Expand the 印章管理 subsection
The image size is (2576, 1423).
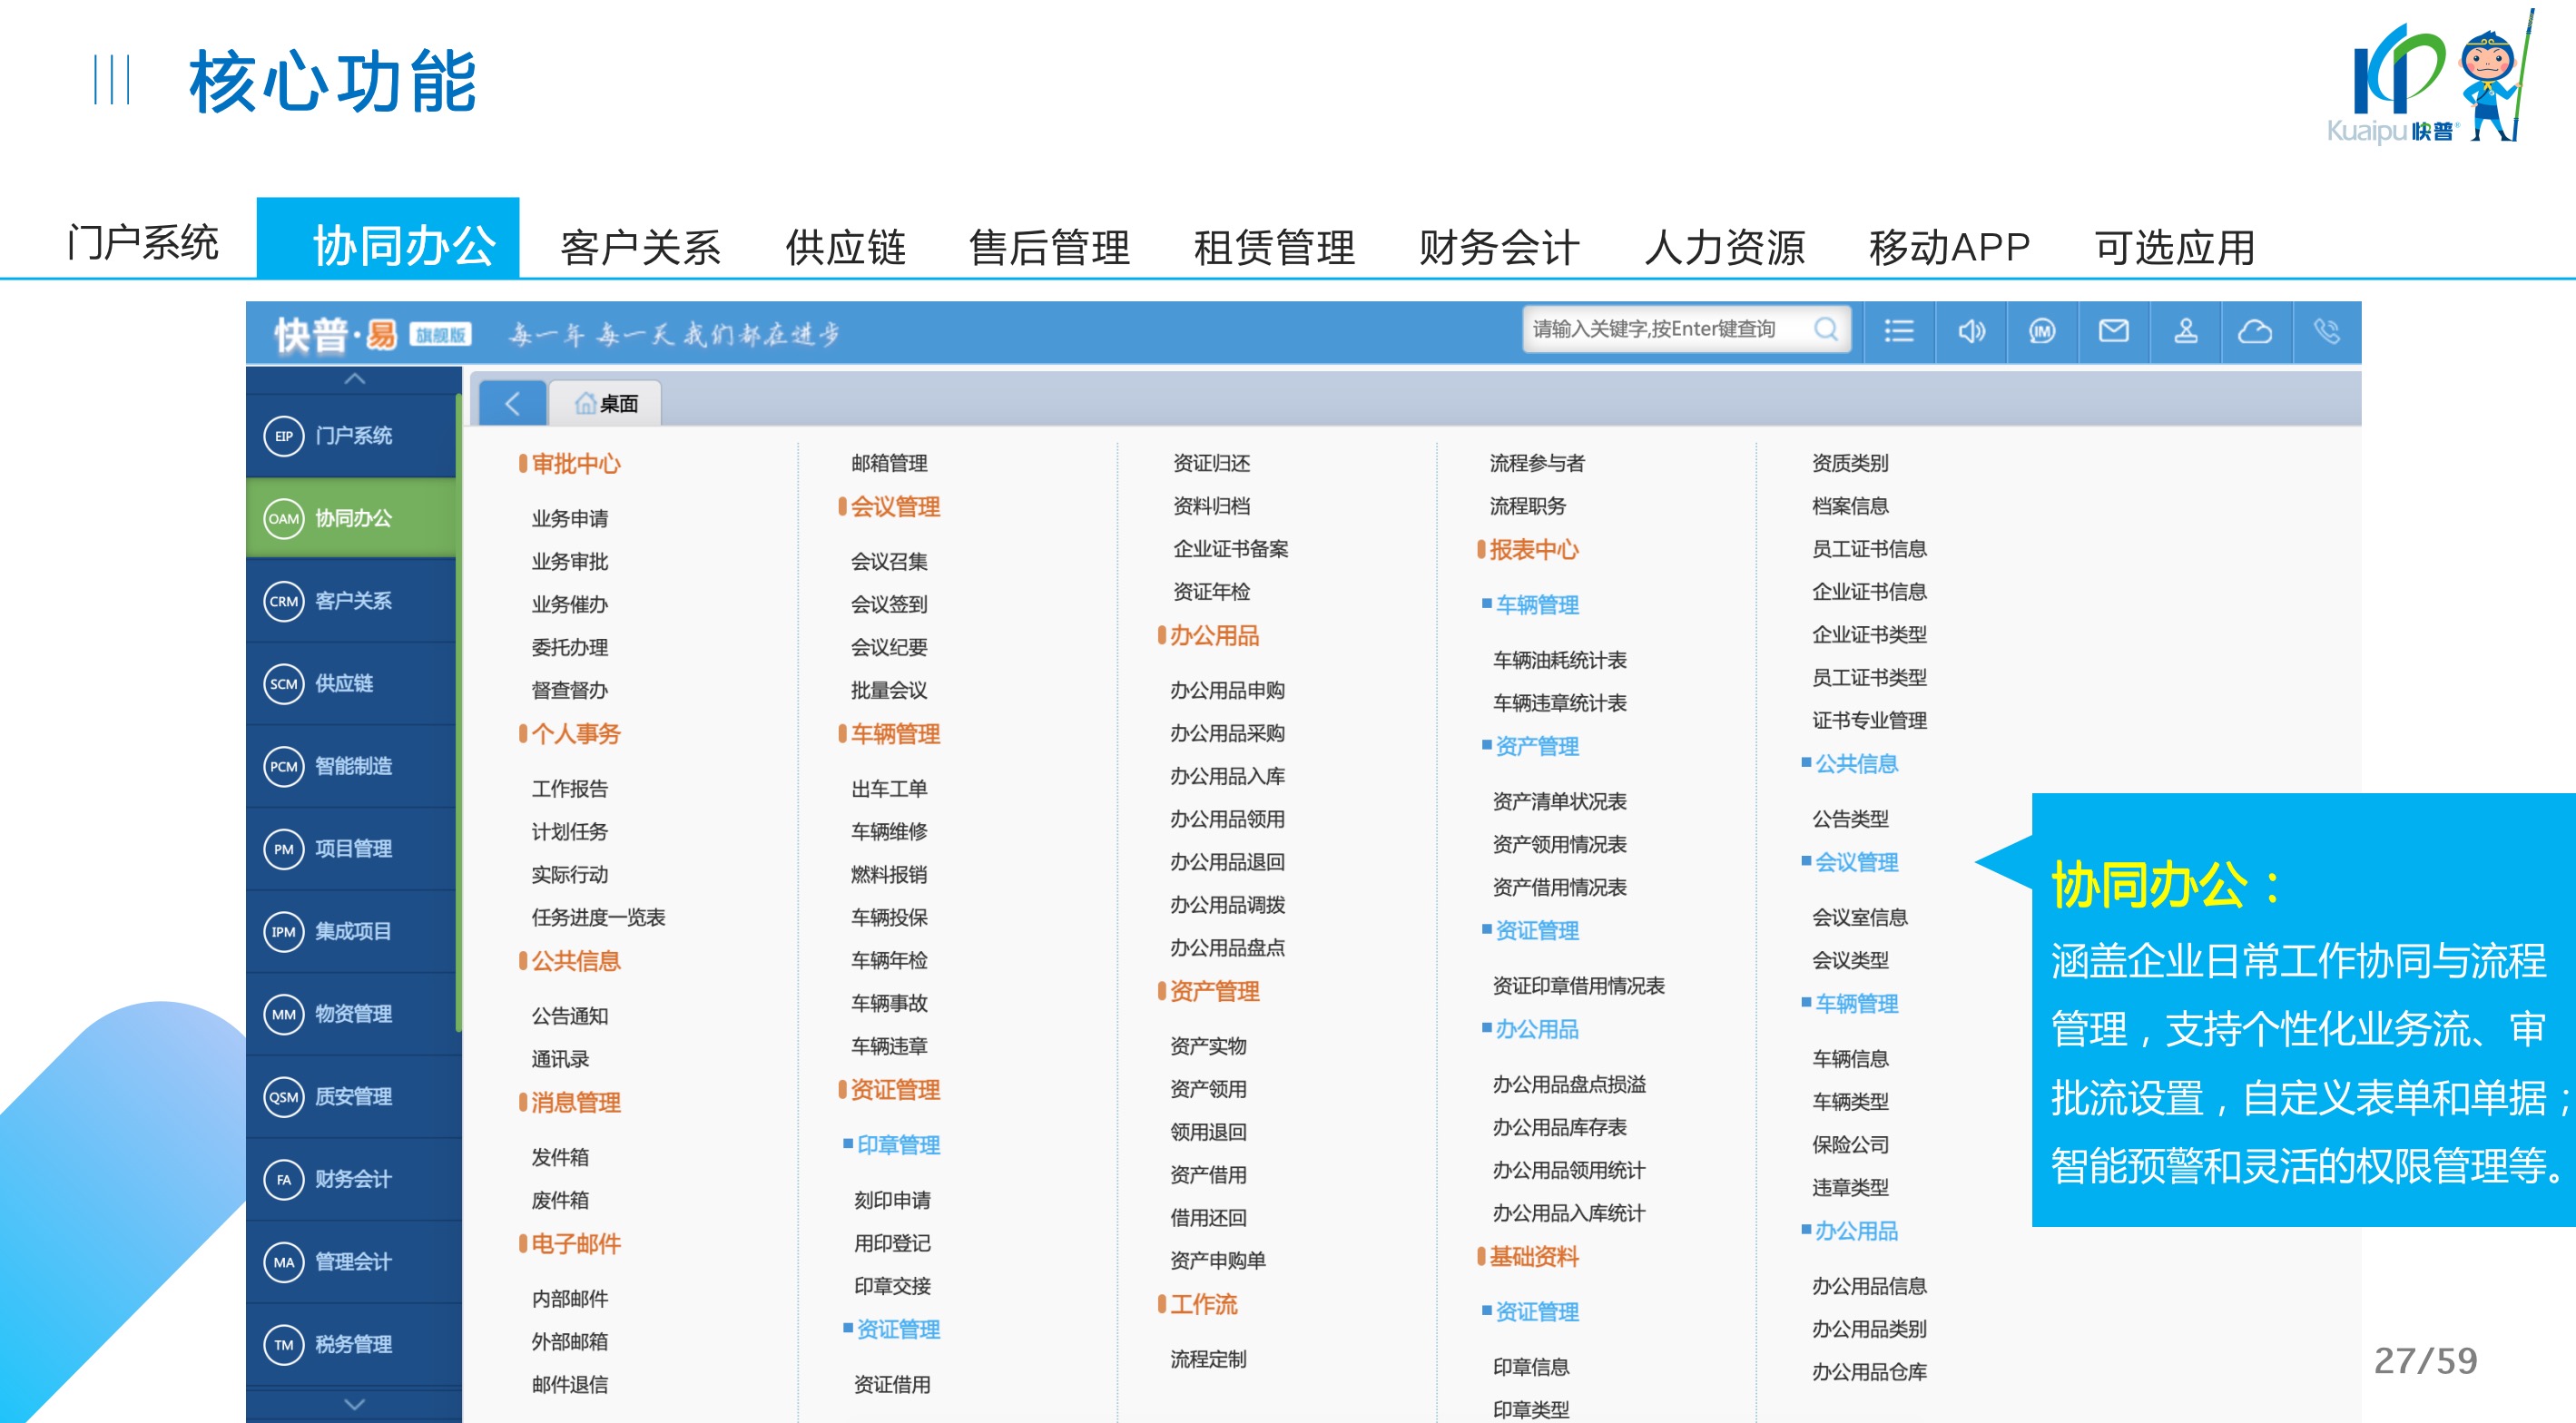point(897,1145)
